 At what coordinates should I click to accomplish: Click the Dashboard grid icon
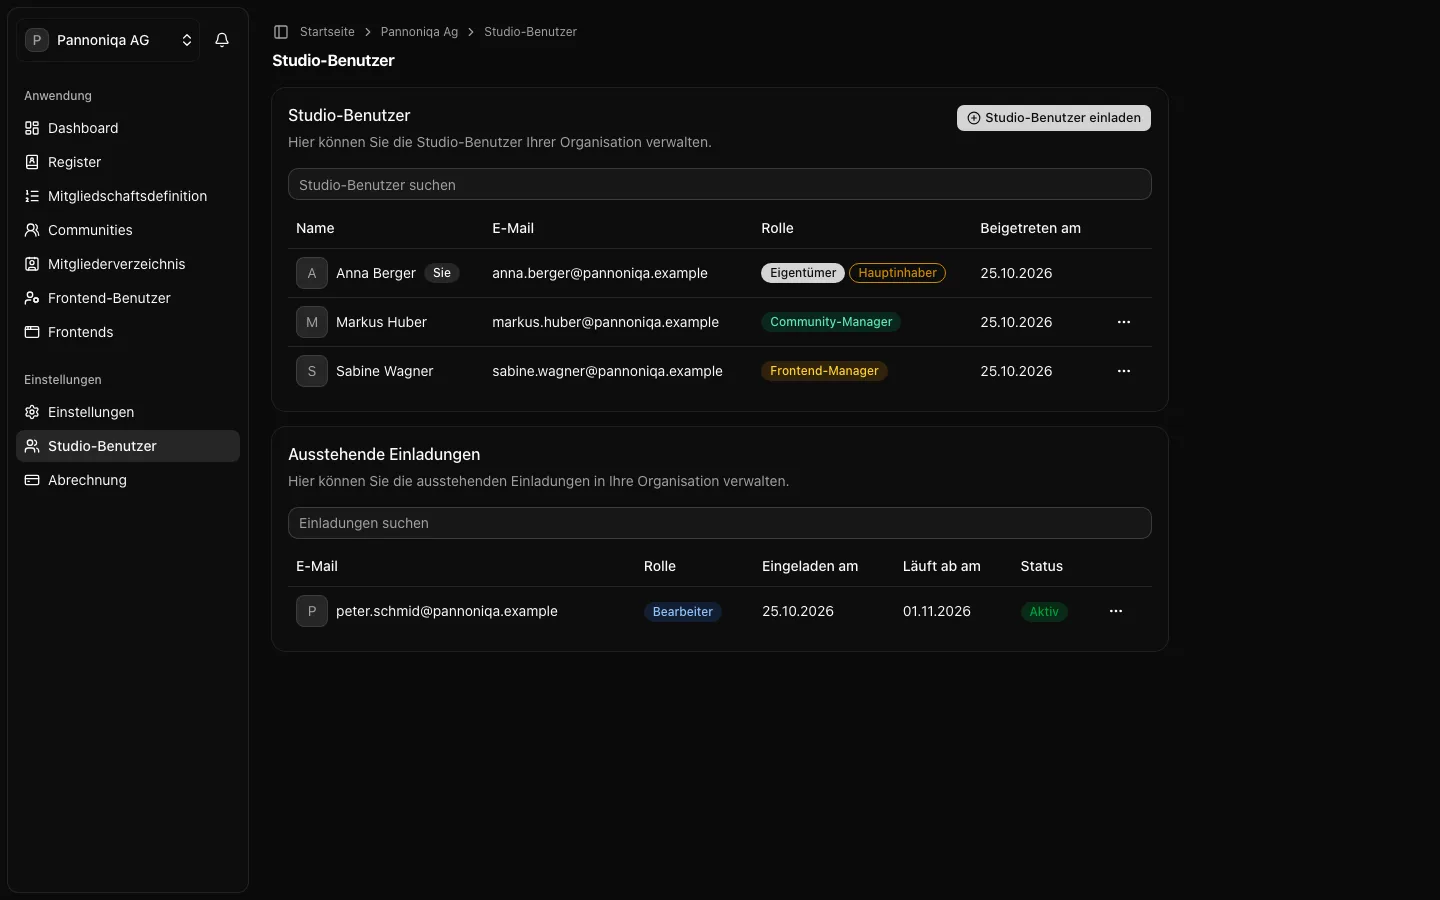coord(32,128)
